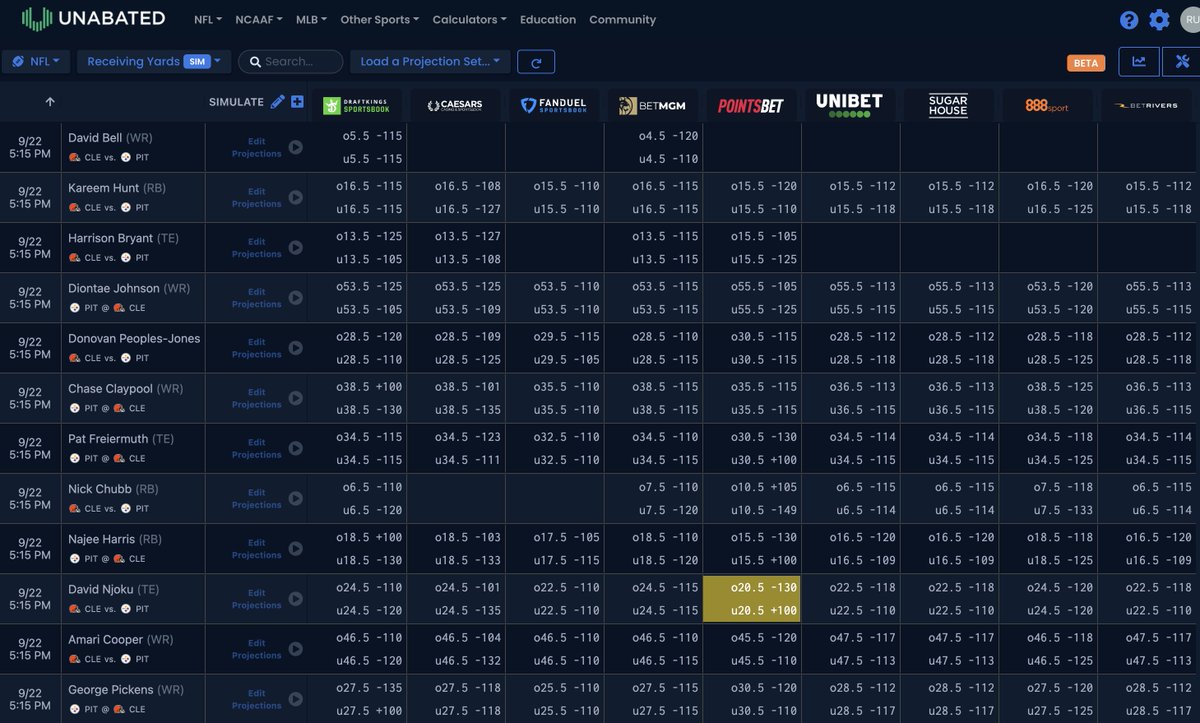Click the pencil edit icon beside Simulate
The width and height of the screenshot is (1200, 723).
tap(278, 102)
